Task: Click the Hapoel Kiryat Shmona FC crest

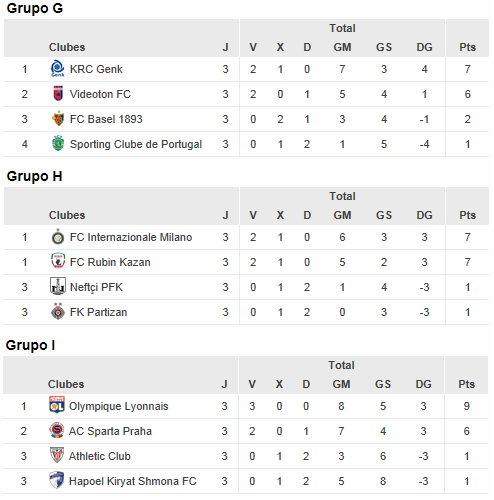Action: click(56, 480)
